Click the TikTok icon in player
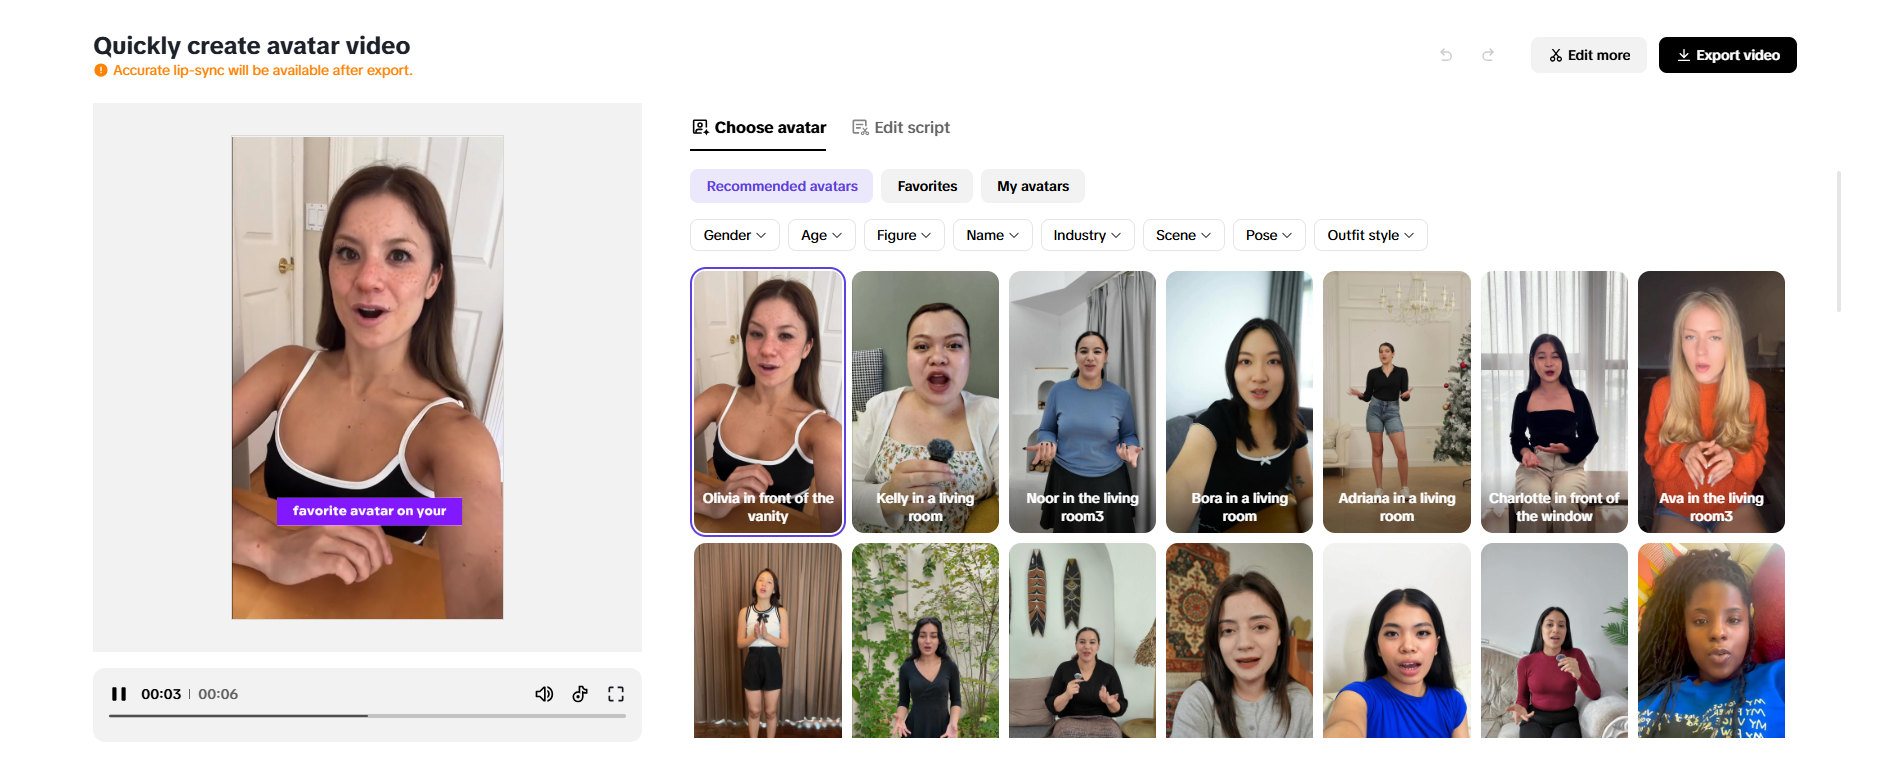This screenshot has height=762, width=1887. coord(580,694)
